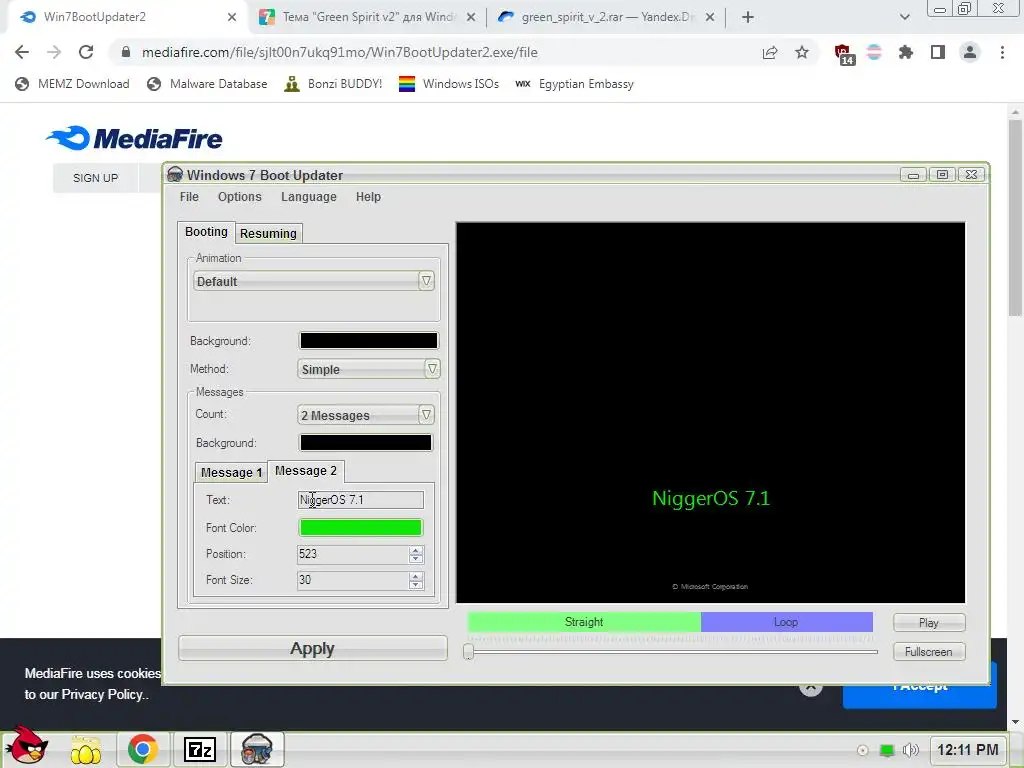The height and width of the screenshot is (768, 1024).
Task: Open the eggs folder taskbar icon
Action: click(86, 750)
